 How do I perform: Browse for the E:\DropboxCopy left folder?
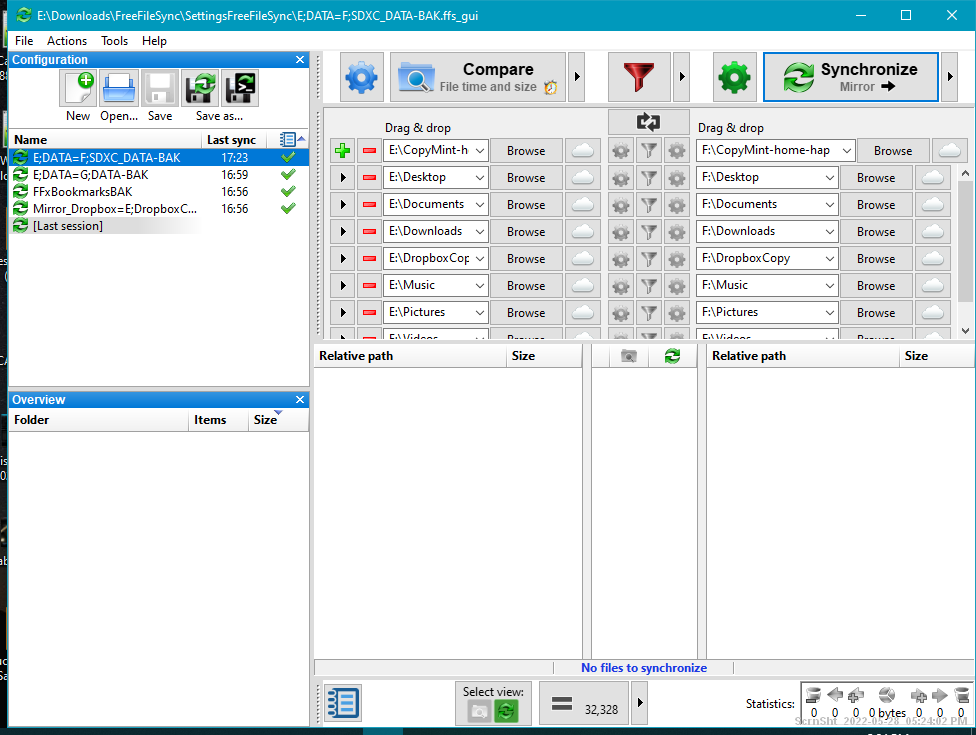[526, 259]
